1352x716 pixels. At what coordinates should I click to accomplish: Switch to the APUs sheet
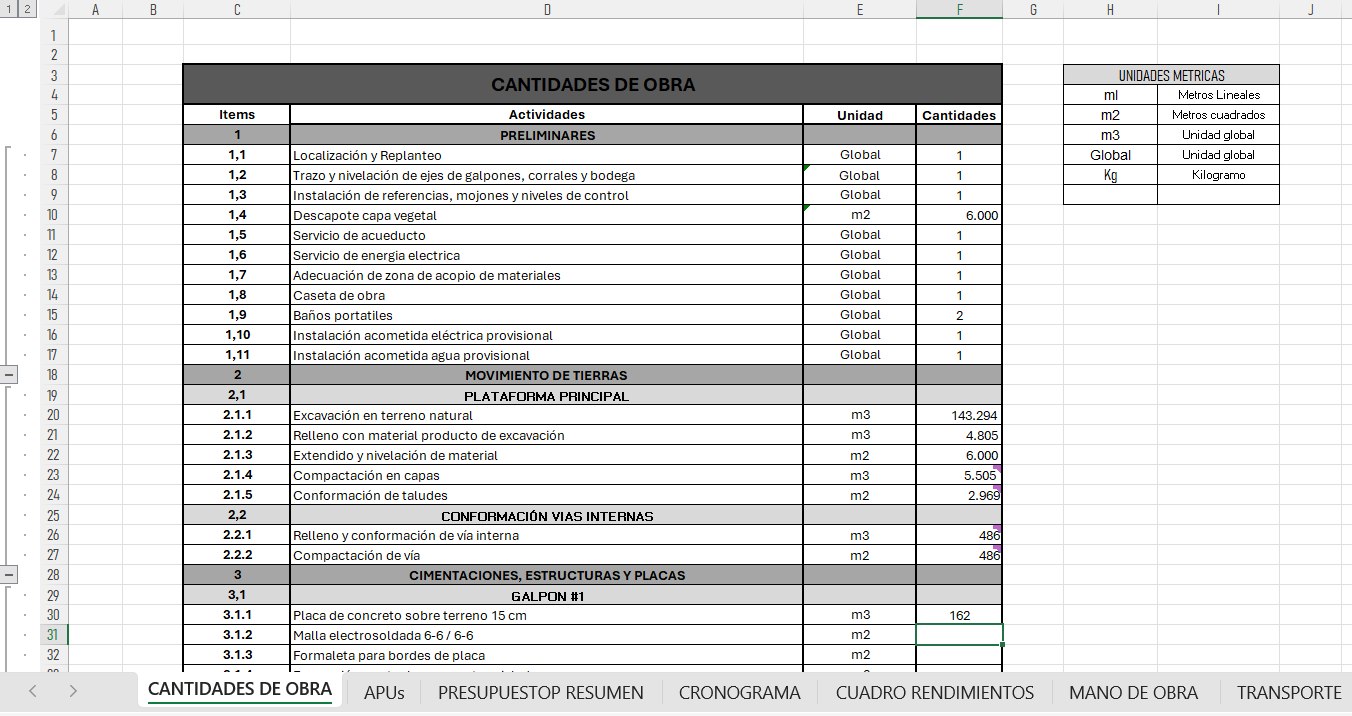tap(384, 692)
